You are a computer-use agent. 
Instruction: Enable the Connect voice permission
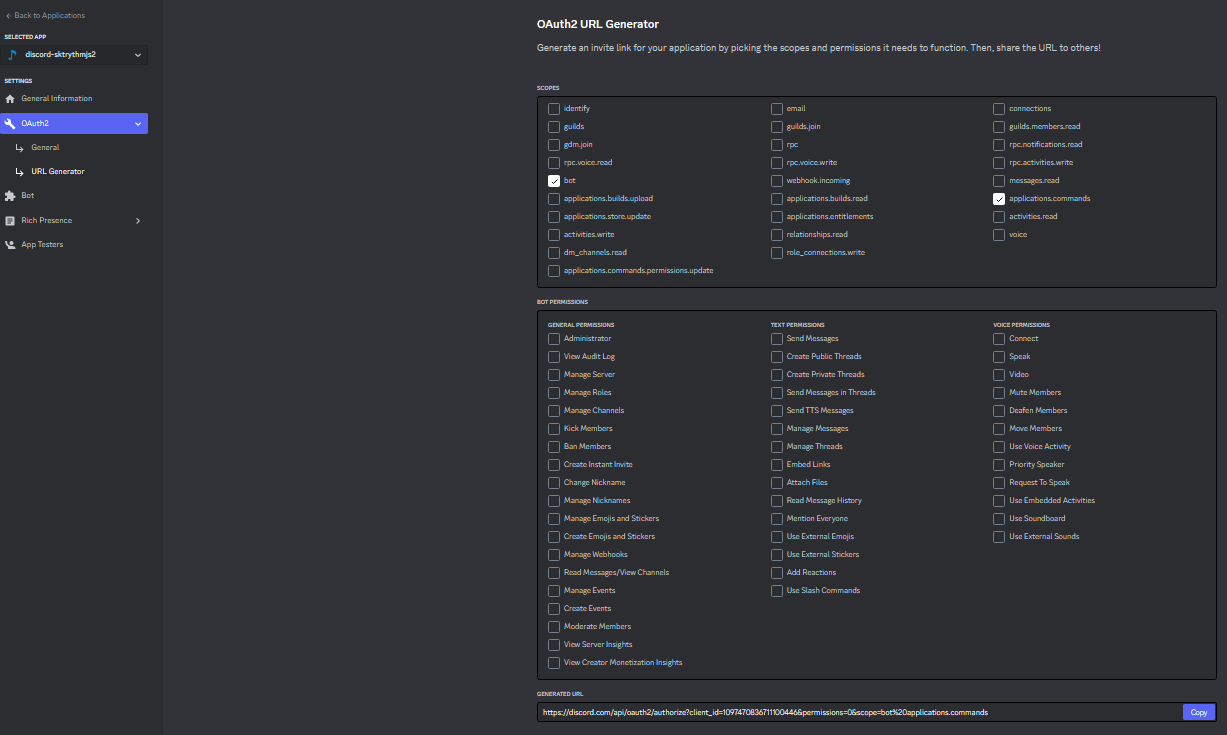coord(998,338)
